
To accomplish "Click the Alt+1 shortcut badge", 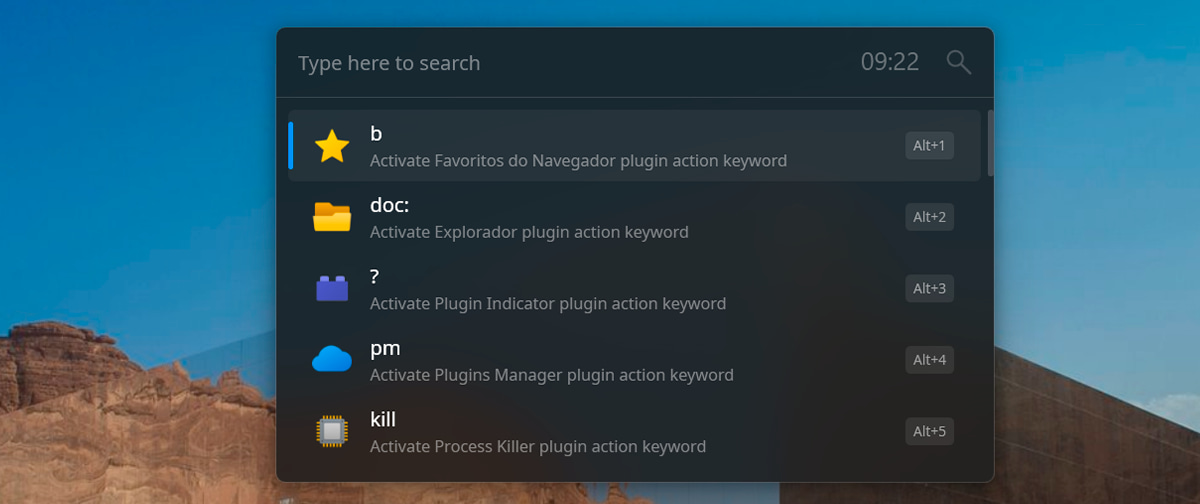I will [x=930, y=146].
